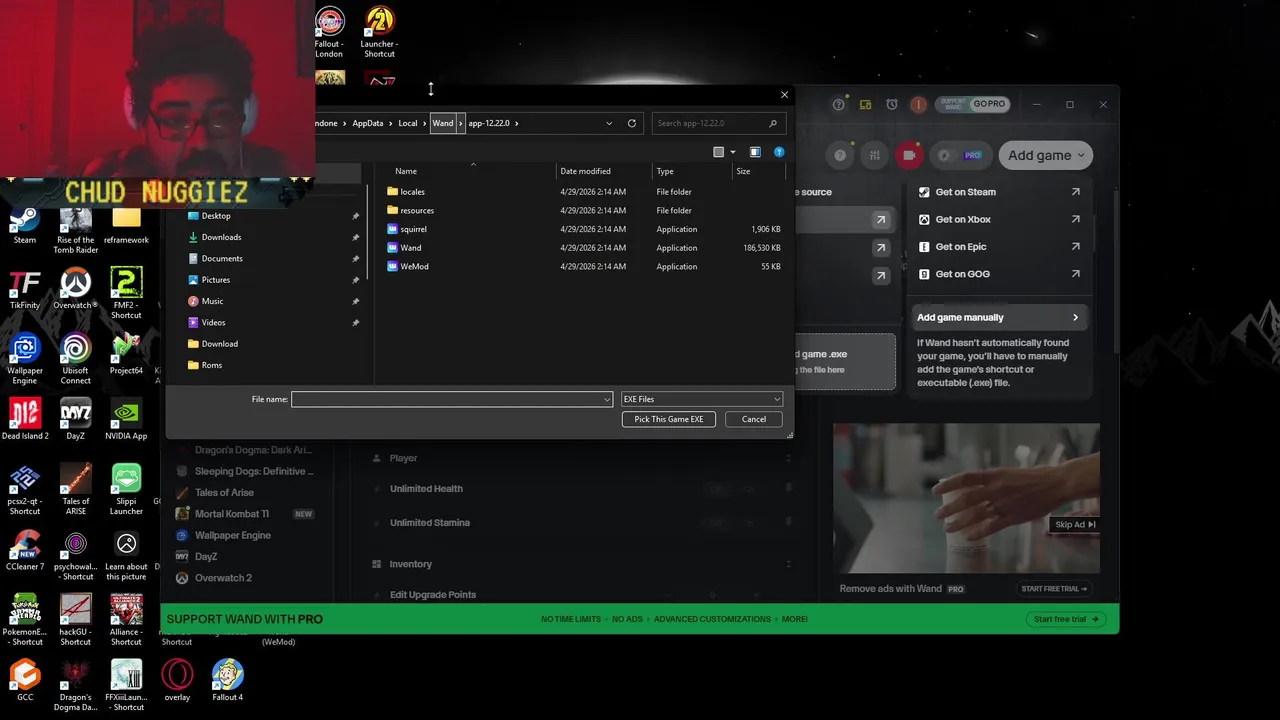Open Slippi Launcher desktop icon
This screenshot has height=720, width=1280.
pyautogui.click(x=126, y=490)
